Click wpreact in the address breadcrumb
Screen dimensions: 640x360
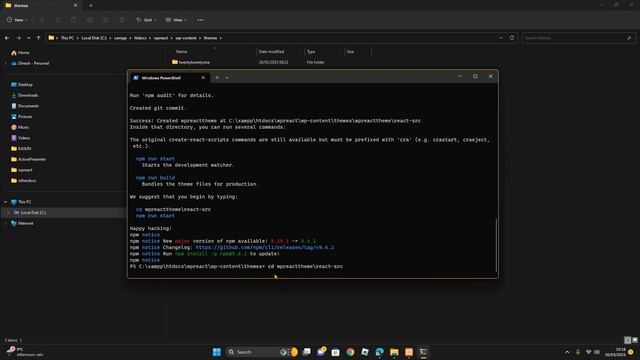tap(161, 38)
